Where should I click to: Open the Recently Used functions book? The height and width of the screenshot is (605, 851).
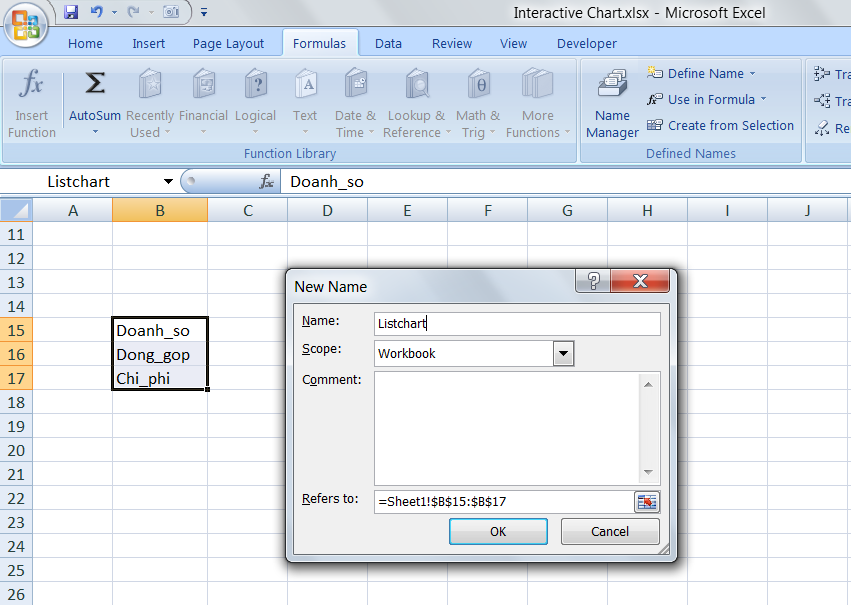pos(150,84)
